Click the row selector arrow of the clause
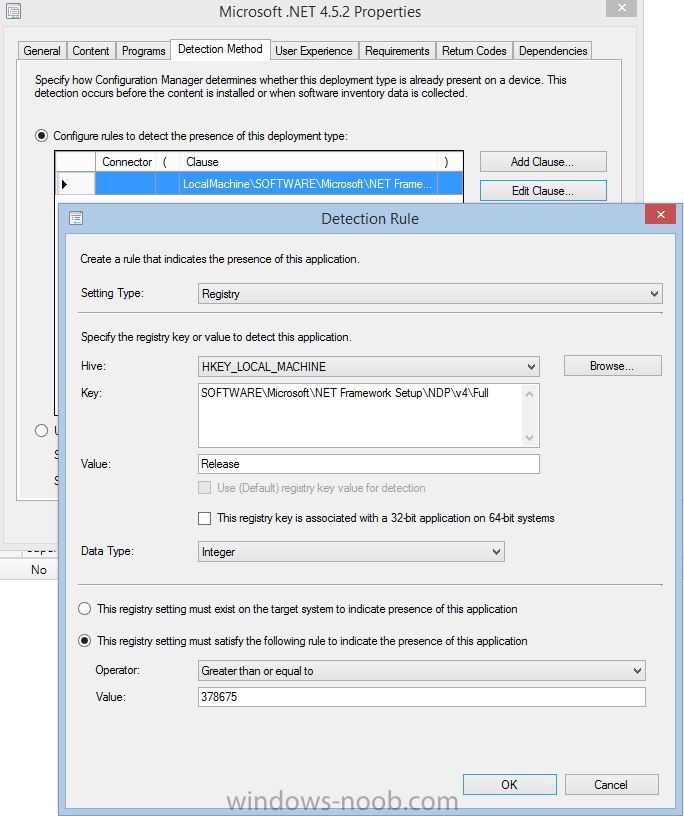This screenshot has width=684, height=816. [x=65, y=184]
